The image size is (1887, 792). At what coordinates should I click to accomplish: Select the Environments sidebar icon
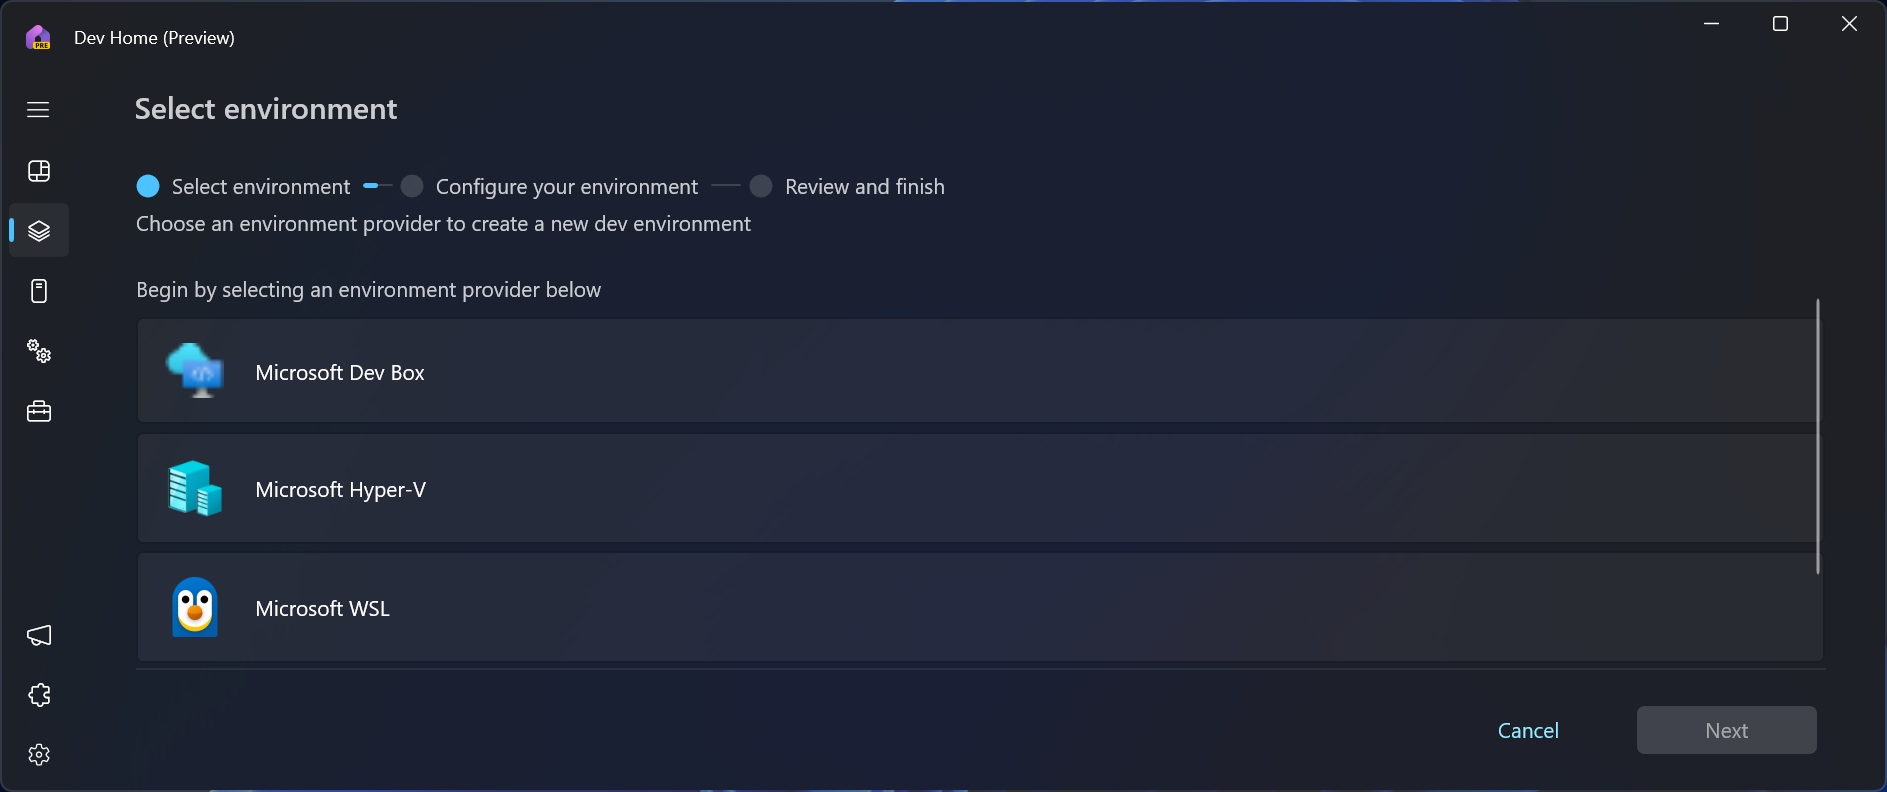point(37,230)
